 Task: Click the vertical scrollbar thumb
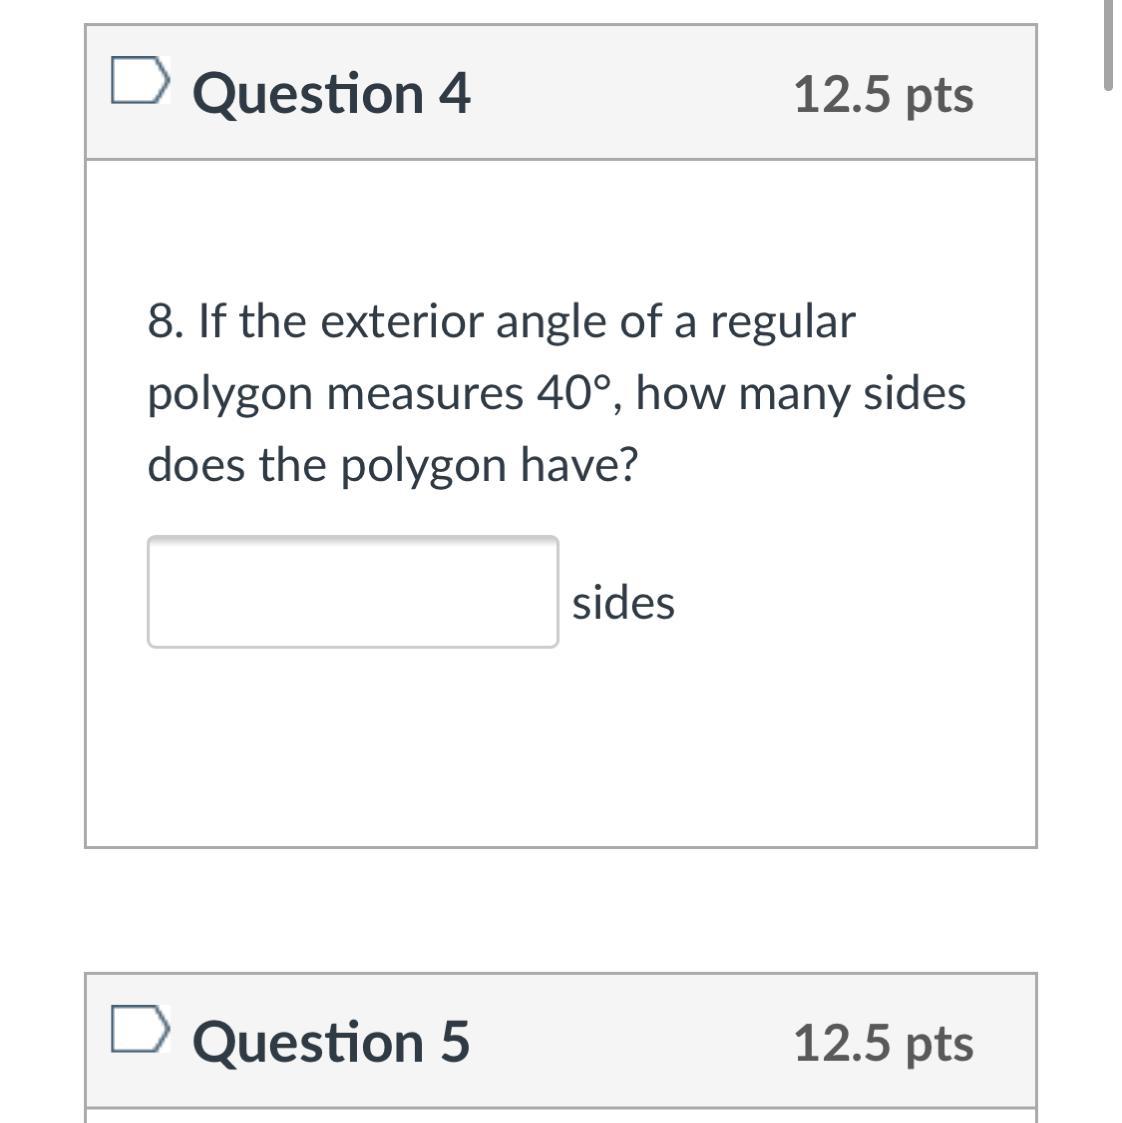pos(1108,45)
